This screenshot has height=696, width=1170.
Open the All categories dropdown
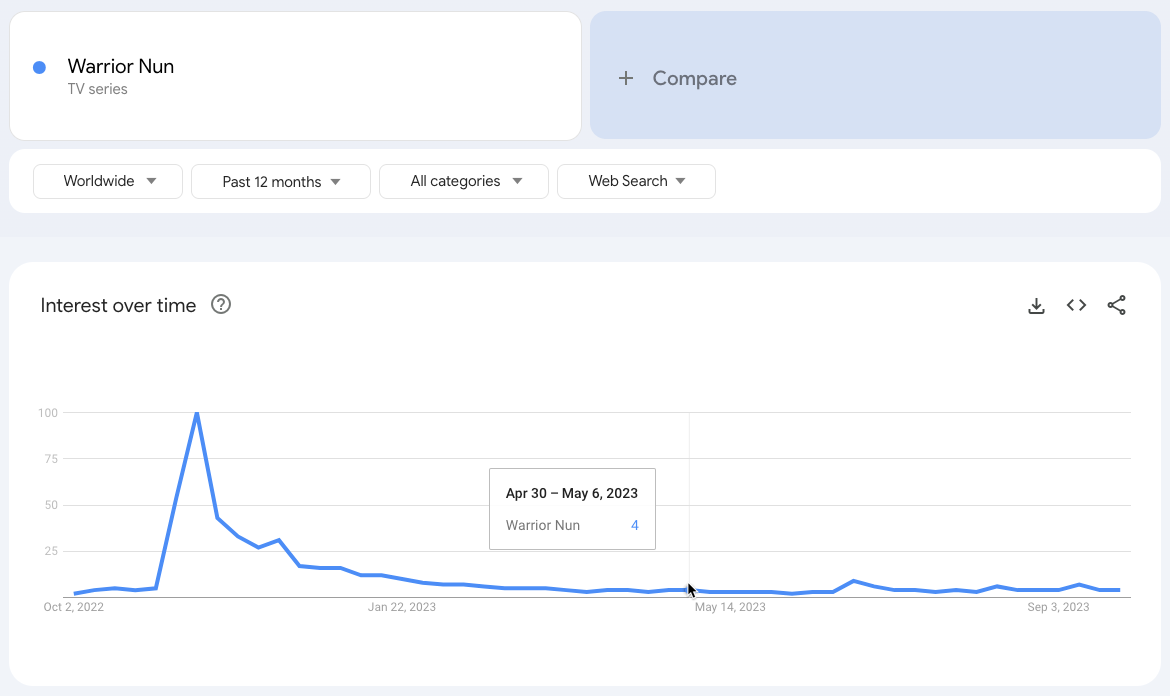coord(463,181)
